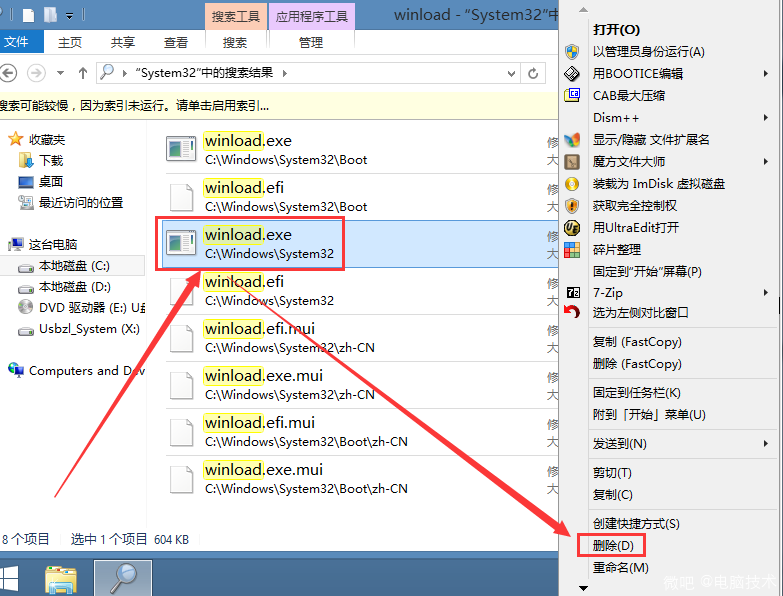Click winload.exe icon in System32\Boot

pyautogui.click(x=181, y=148)
